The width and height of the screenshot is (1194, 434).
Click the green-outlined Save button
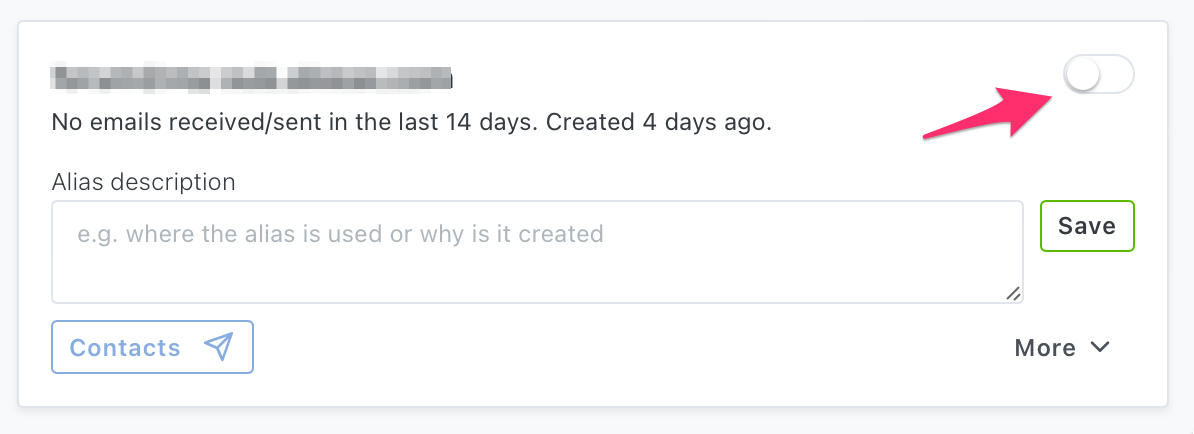[x=1087, y=226]
